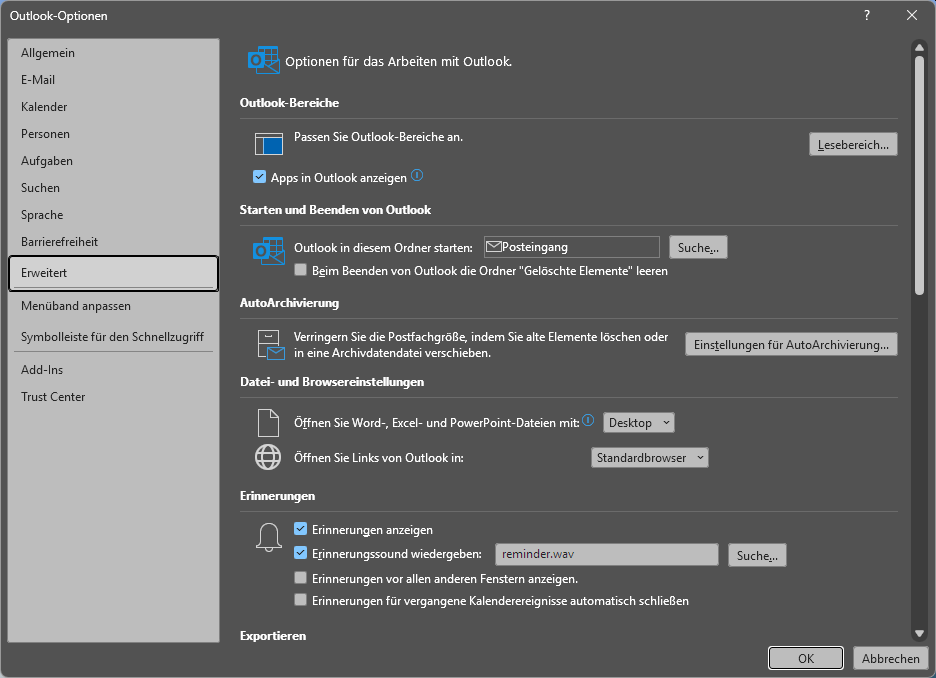Click the info icon after PowerPoint-Dateien mit
Image resolution: width=936 pixels, height=678 pixels.
(x=588, y=420)
